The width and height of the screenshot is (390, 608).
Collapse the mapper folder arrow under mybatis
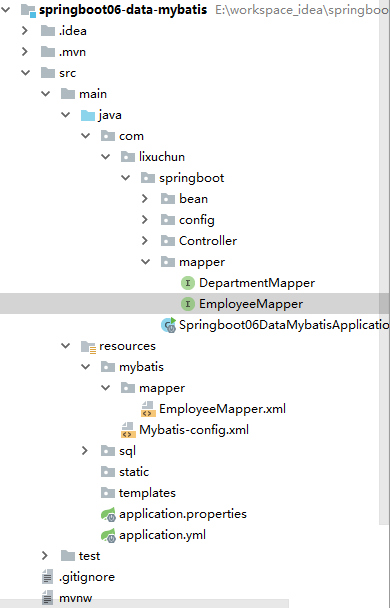(x=105, y=387)
